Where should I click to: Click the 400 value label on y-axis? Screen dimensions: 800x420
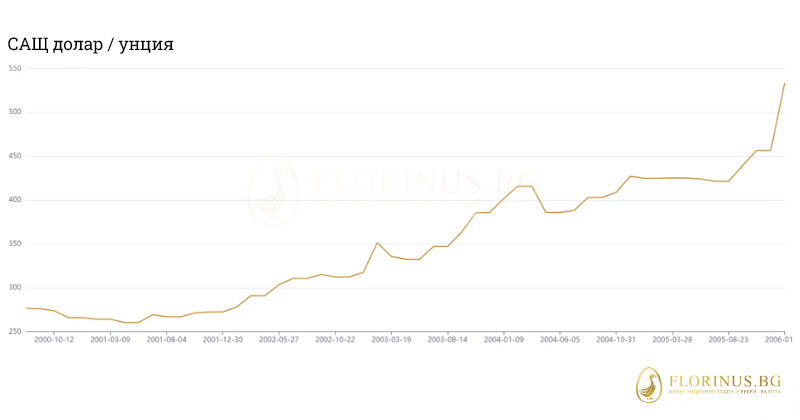[15, 200]
